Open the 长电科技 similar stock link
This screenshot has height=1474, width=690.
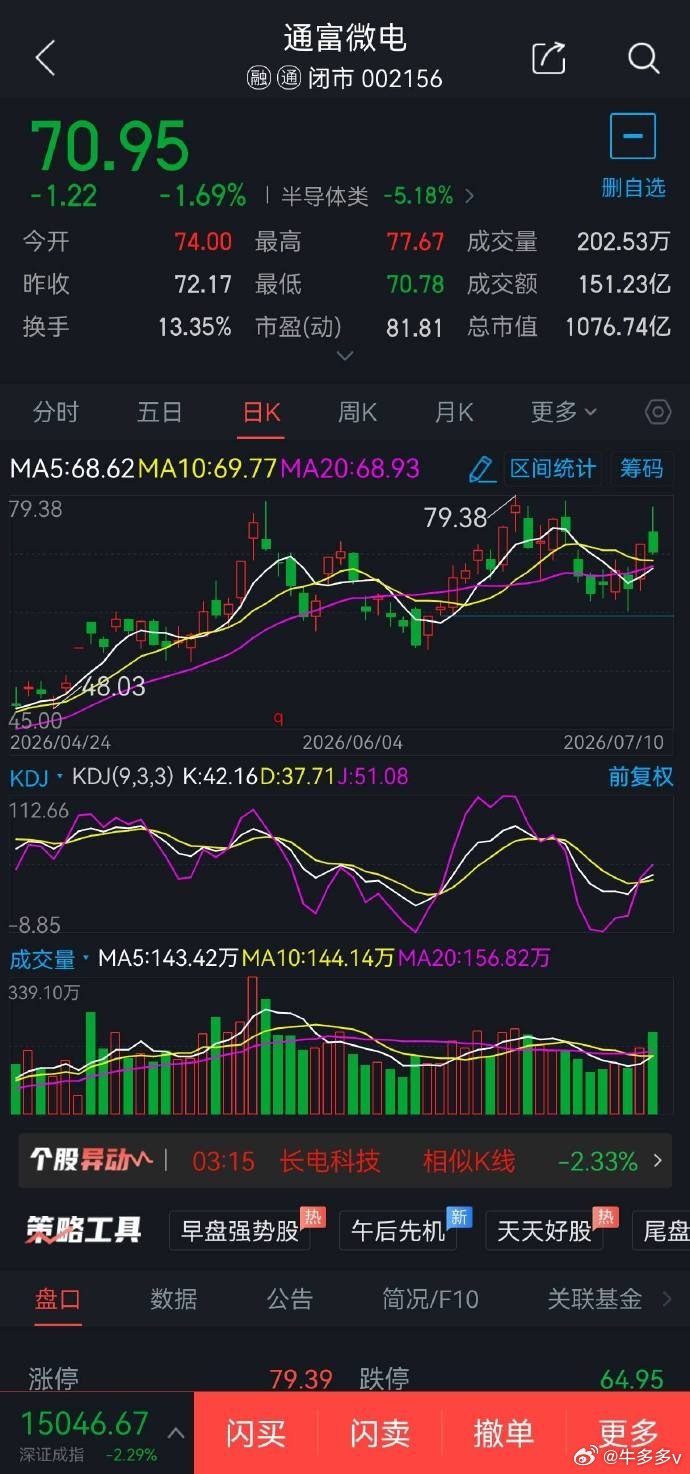pyautogui.click(x=330, y=1161)
